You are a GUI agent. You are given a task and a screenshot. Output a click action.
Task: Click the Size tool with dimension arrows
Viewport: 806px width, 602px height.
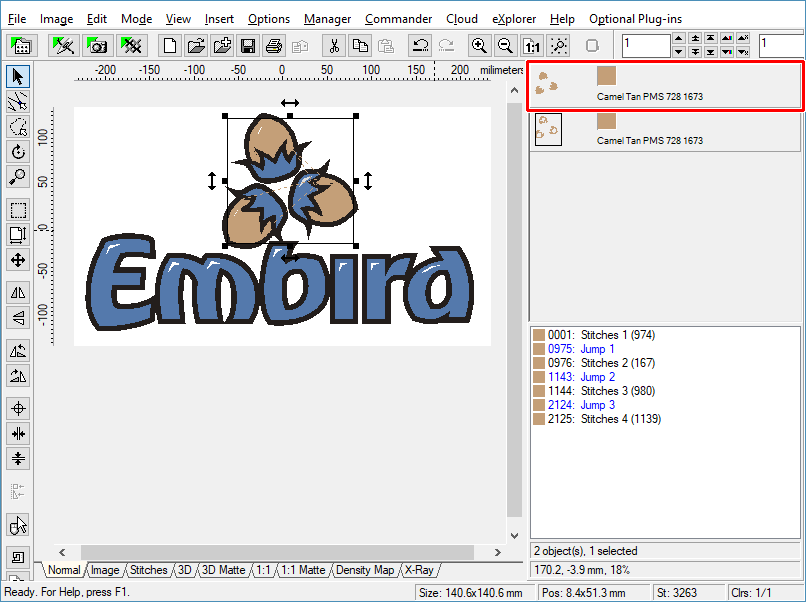click(18, 235)
